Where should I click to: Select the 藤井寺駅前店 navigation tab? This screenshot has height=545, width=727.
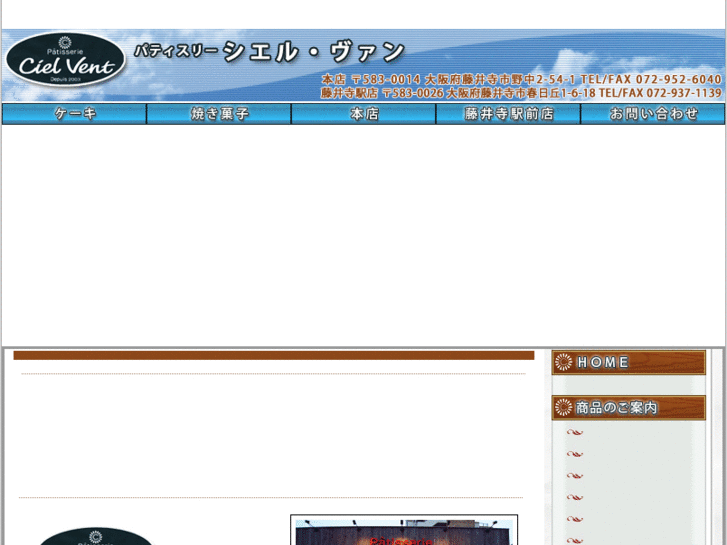click(508, 114)
